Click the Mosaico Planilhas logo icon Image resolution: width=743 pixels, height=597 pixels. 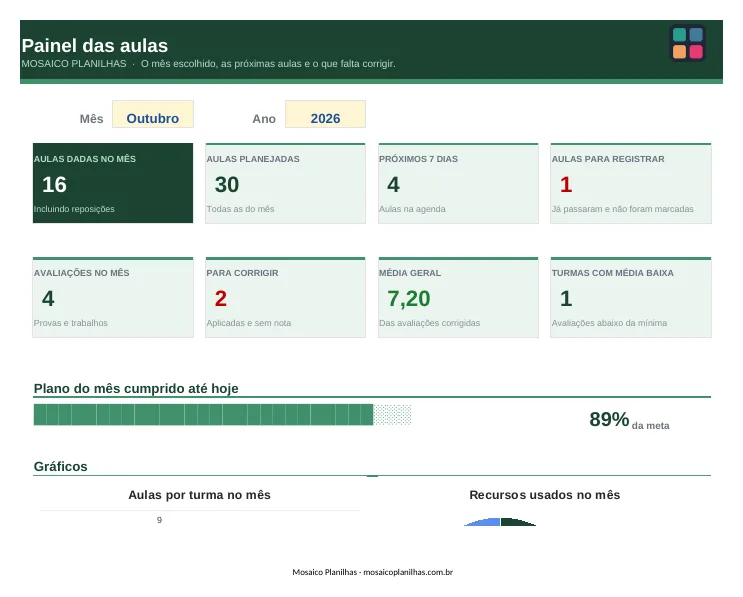click(x=688, y=43)
